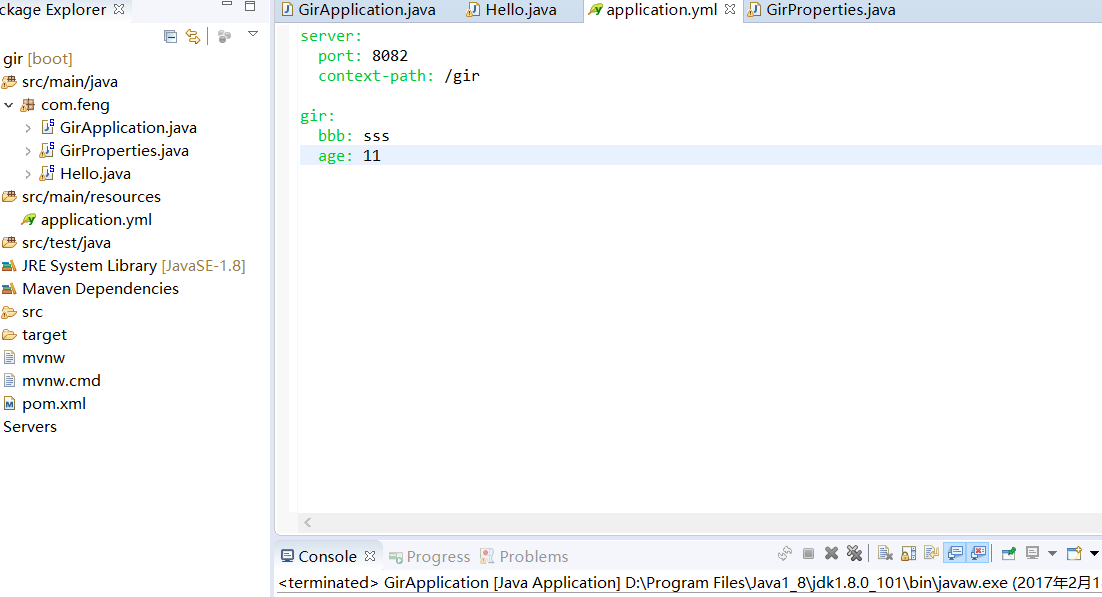Click the context-path value /gir
The image size is (1102, 597).
[462, 76]
